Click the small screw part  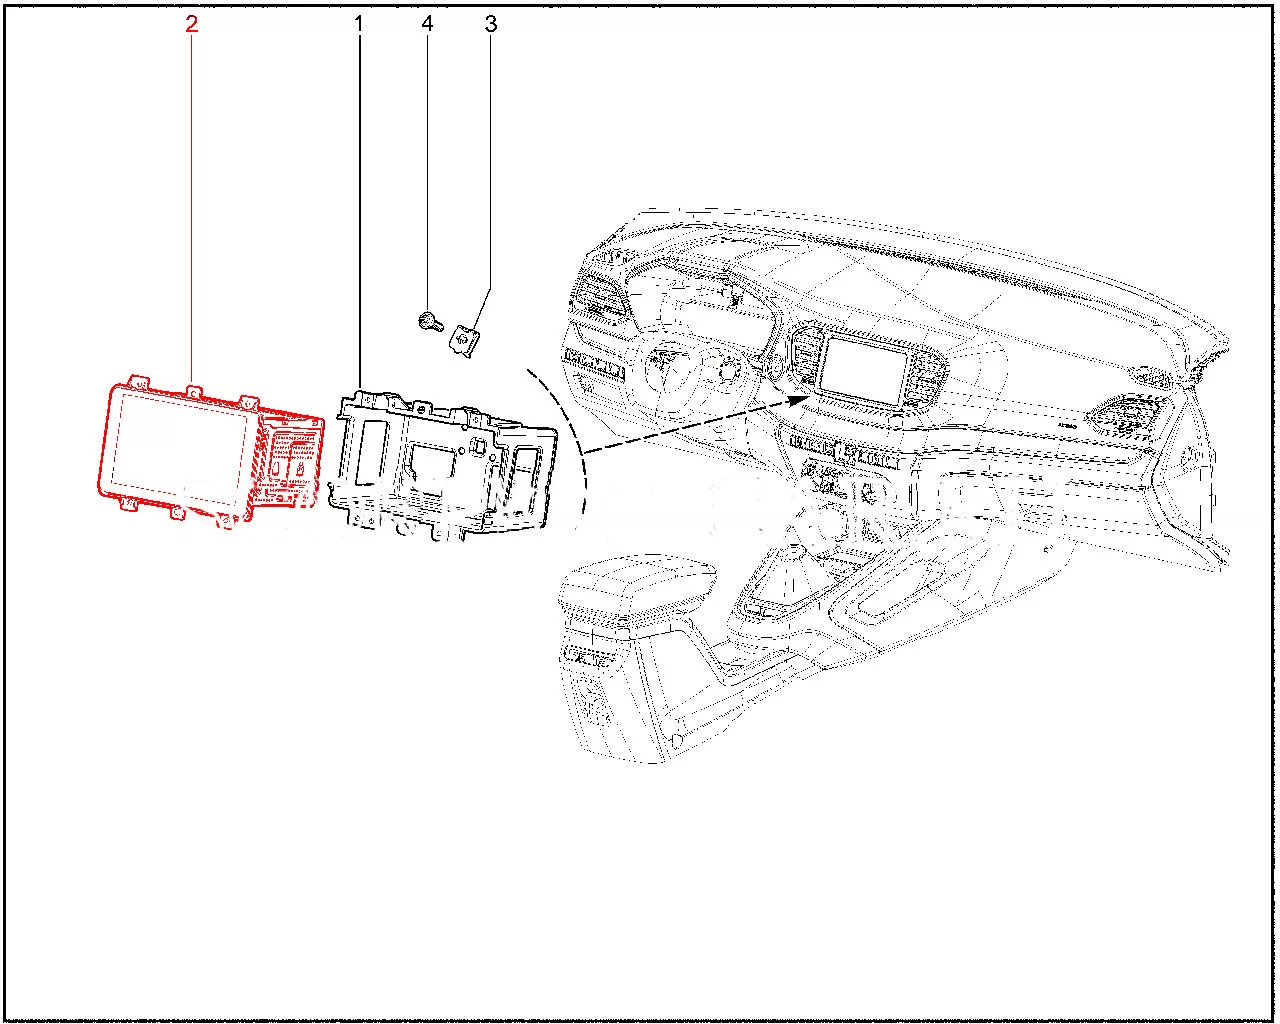click(426, 321)
